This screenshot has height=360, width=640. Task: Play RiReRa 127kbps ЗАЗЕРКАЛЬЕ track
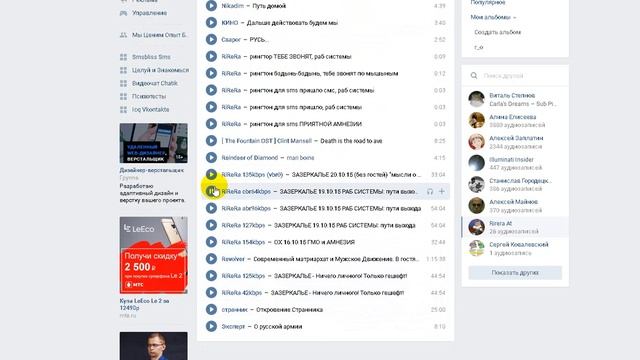click(211, 225)
